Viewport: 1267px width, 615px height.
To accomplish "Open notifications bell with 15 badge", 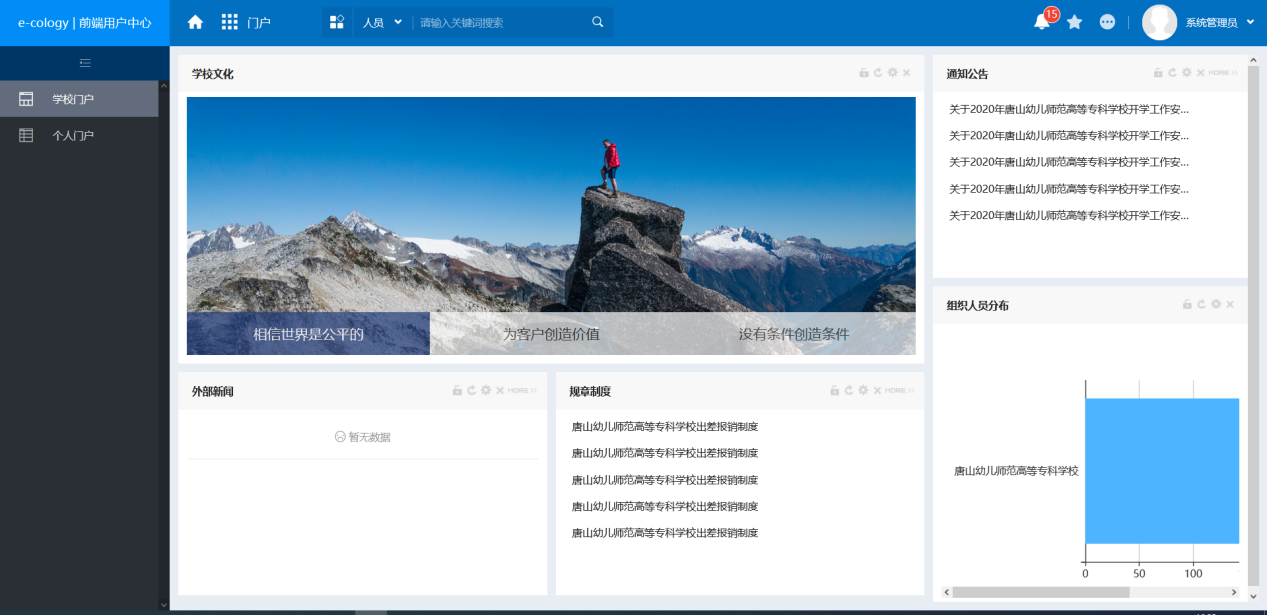I will (1042, 22).
